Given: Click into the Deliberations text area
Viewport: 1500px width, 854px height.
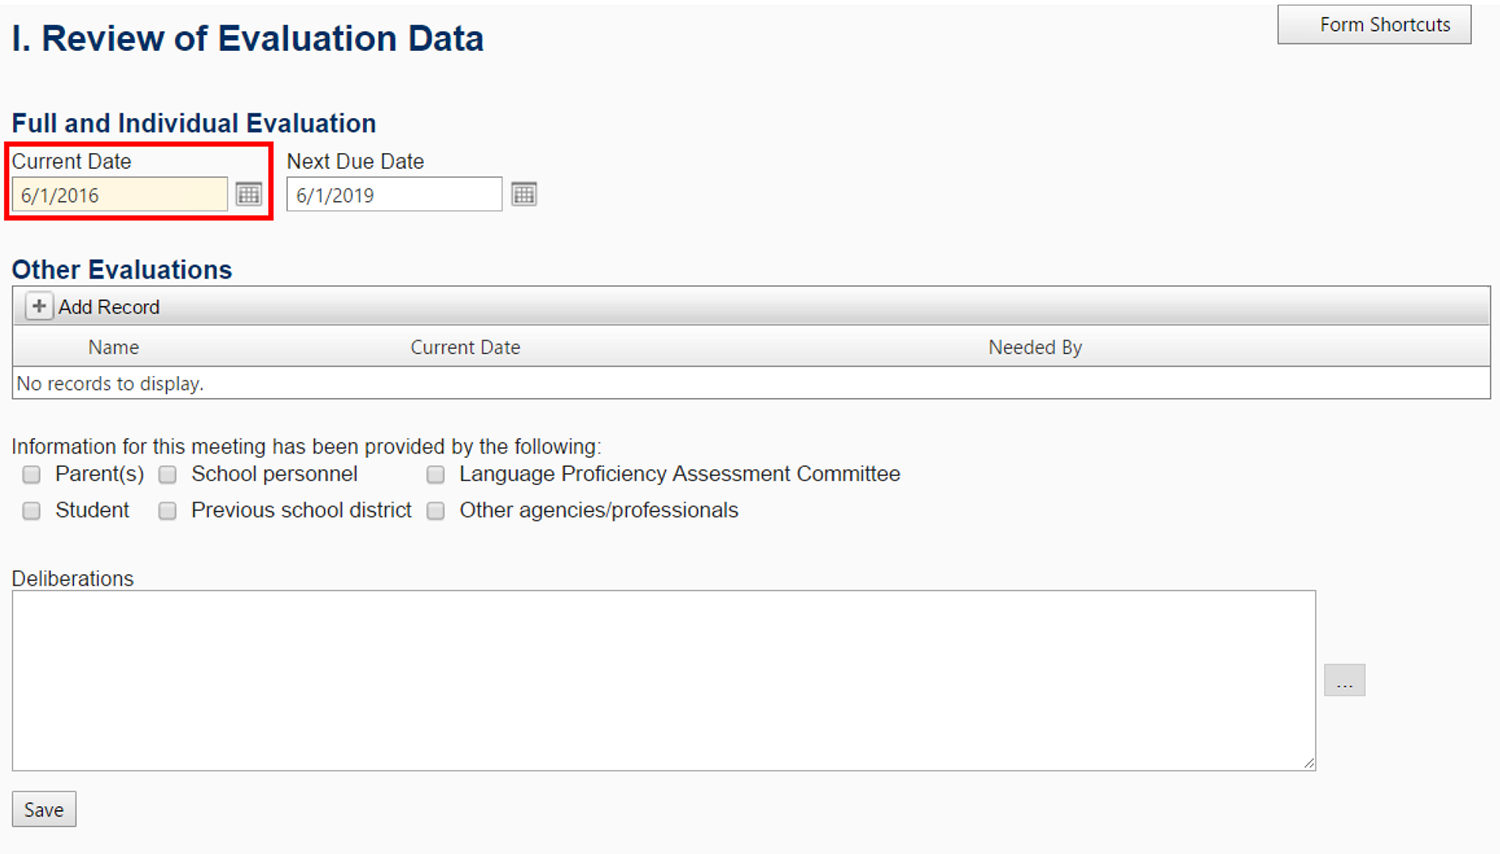Looking at the screenshot, I should click(x=660, y=680).
